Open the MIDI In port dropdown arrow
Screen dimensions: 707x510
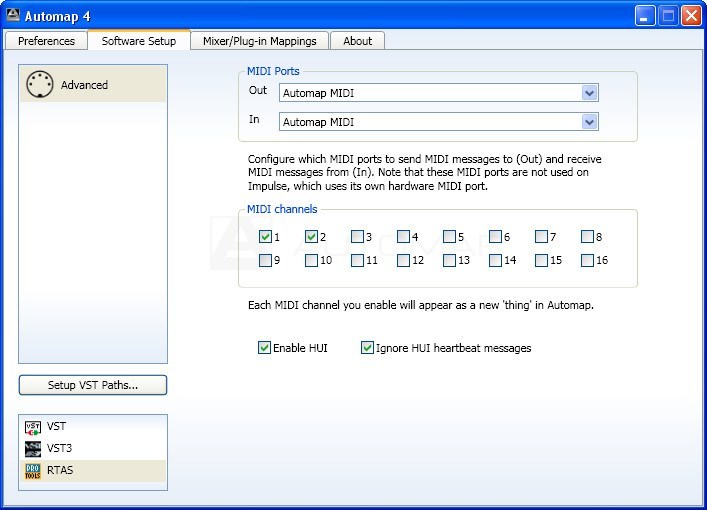589,122
